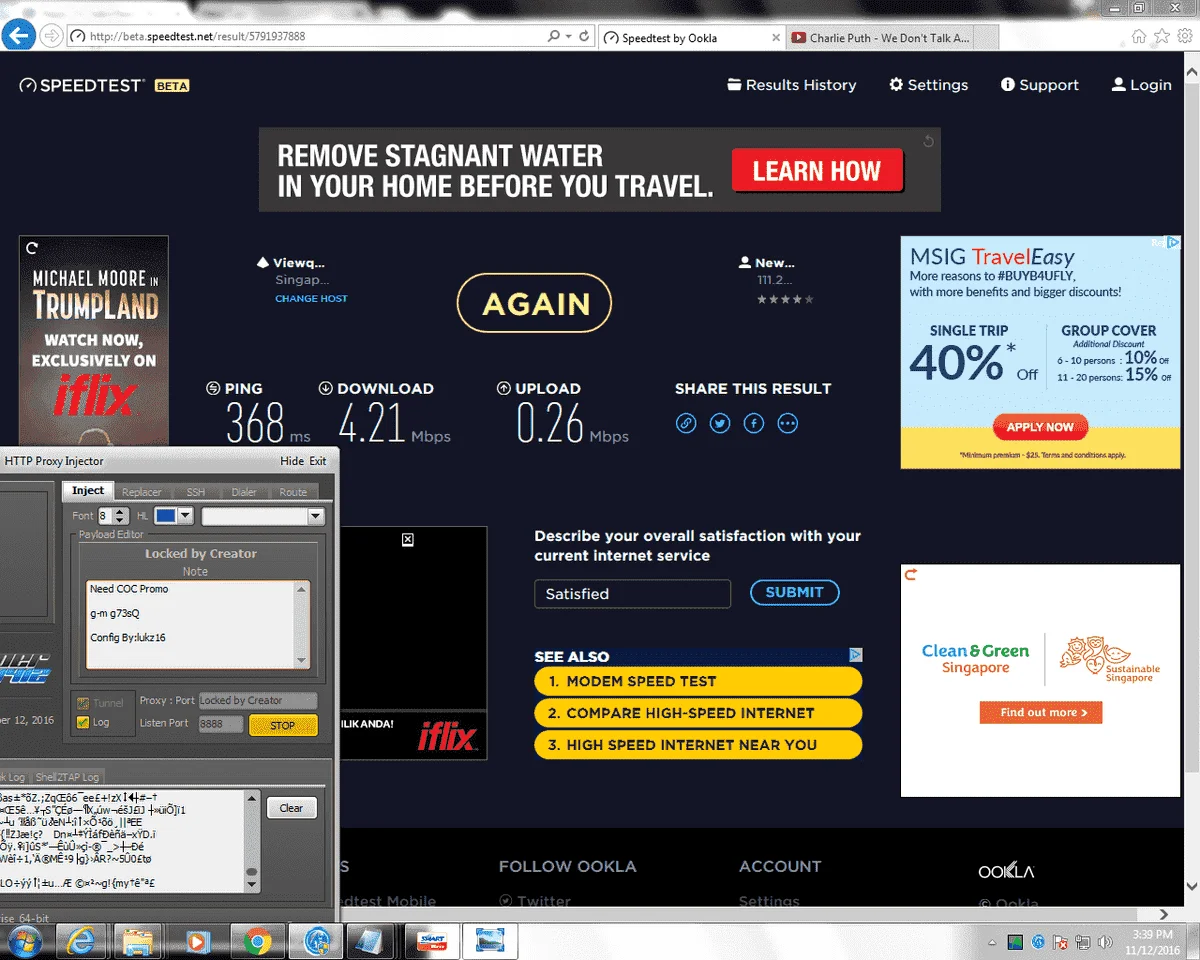
Task: Click Hide in the HTTP Proxy Injector title bar
Action: 292,461
